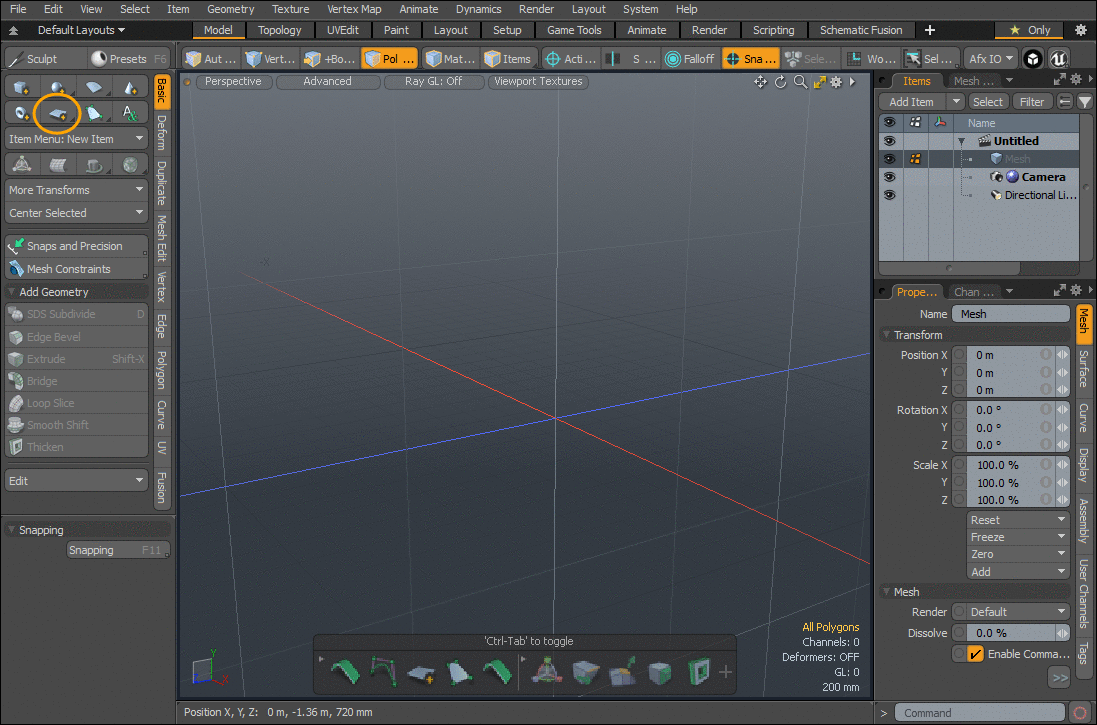This screenshot has height=725, width=1097.
Task: Switch to the UVEdit layout tab
Action: (x=342, y=30)
